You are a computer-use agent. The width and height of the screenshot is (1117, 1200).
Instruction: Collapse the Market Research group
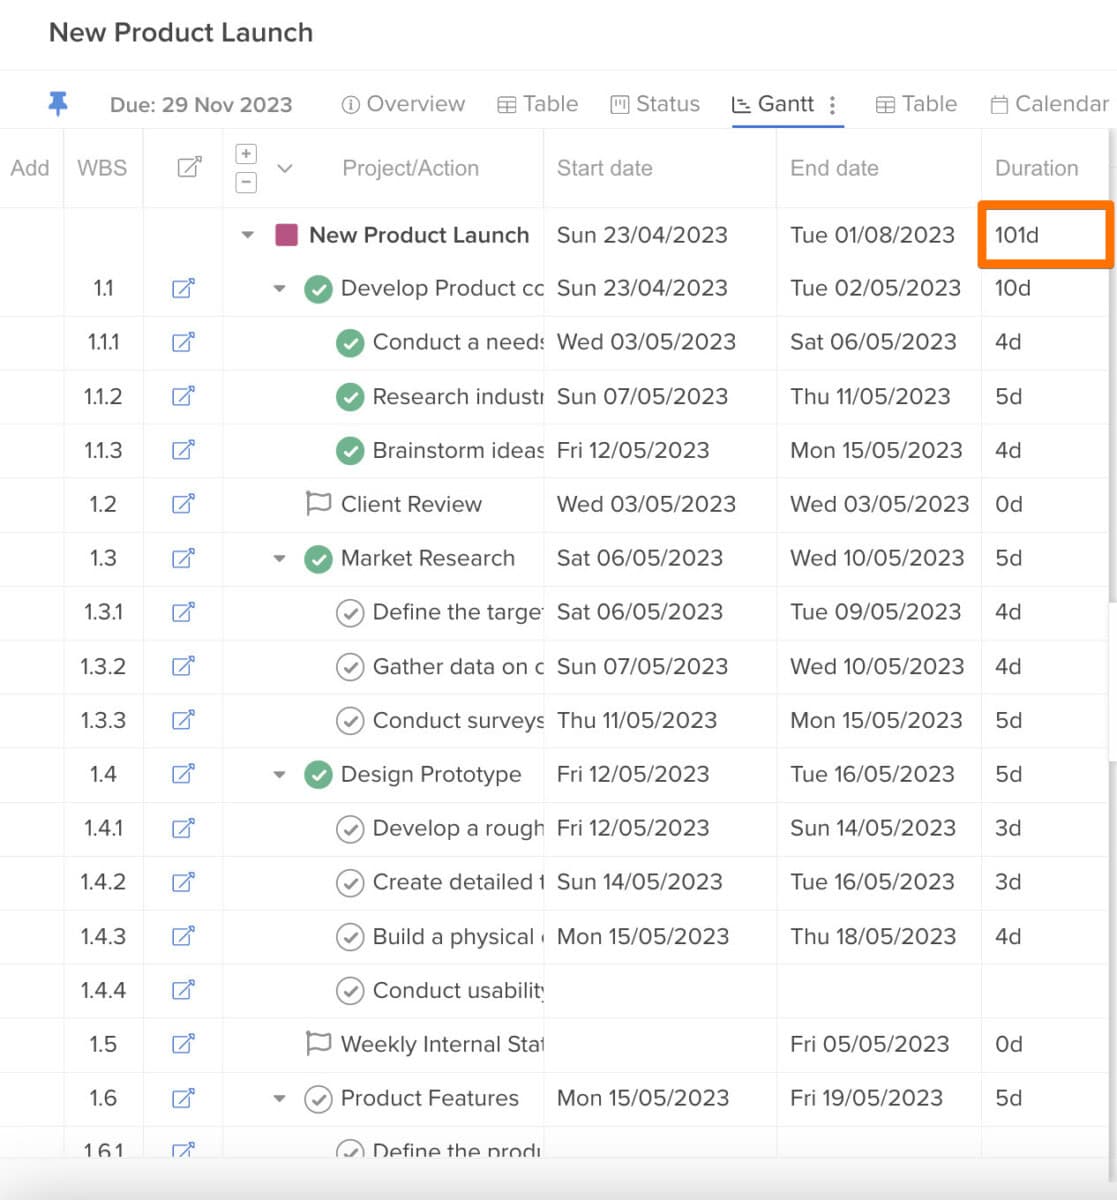(280, 559)
